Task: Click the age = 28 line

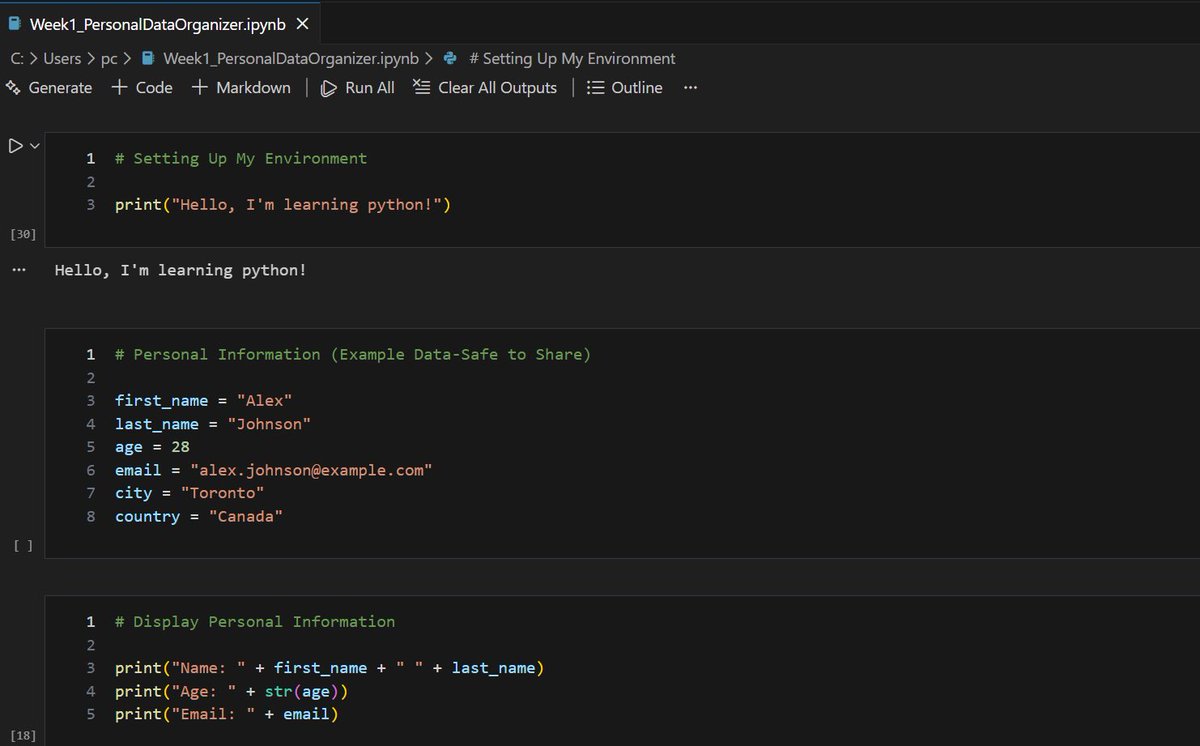Action: pyautogui.click(x=152, y=446)
